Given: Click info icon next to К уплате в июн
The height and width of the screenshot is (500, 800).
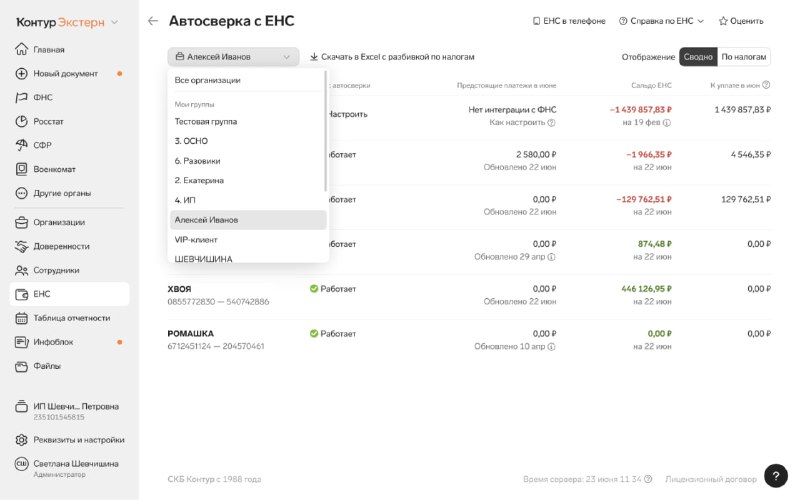Looking at the screenshot, I should [766, 85].
